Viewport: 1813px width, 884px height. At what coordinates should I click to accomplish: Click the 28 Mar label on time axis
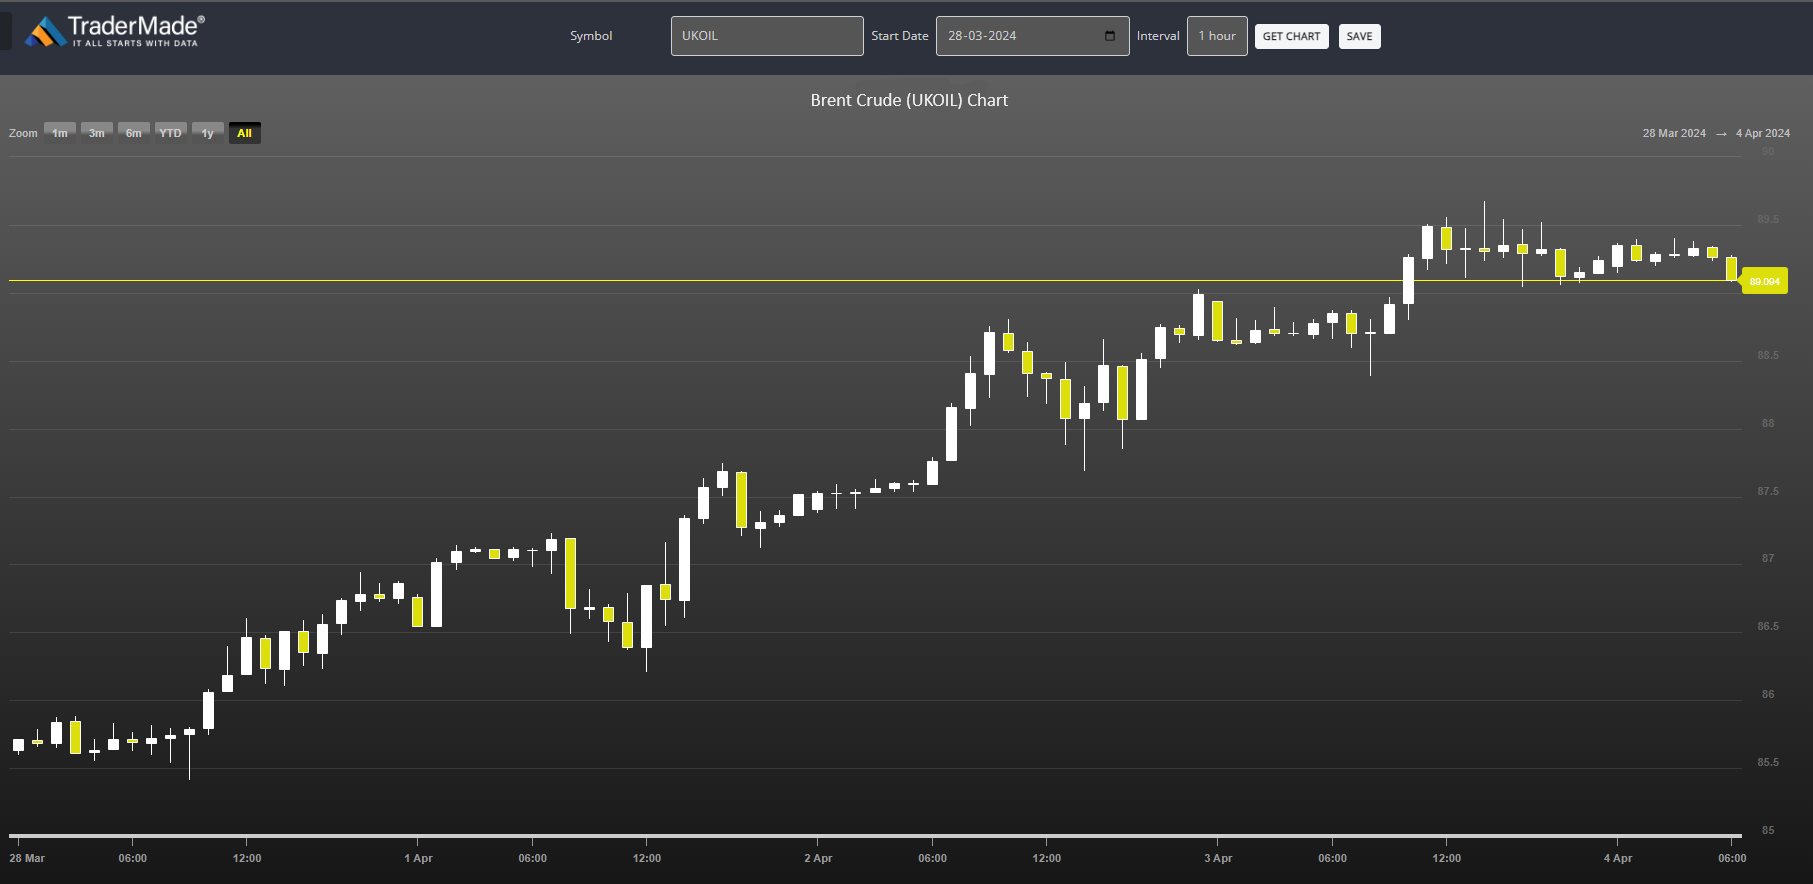(27, 858)
